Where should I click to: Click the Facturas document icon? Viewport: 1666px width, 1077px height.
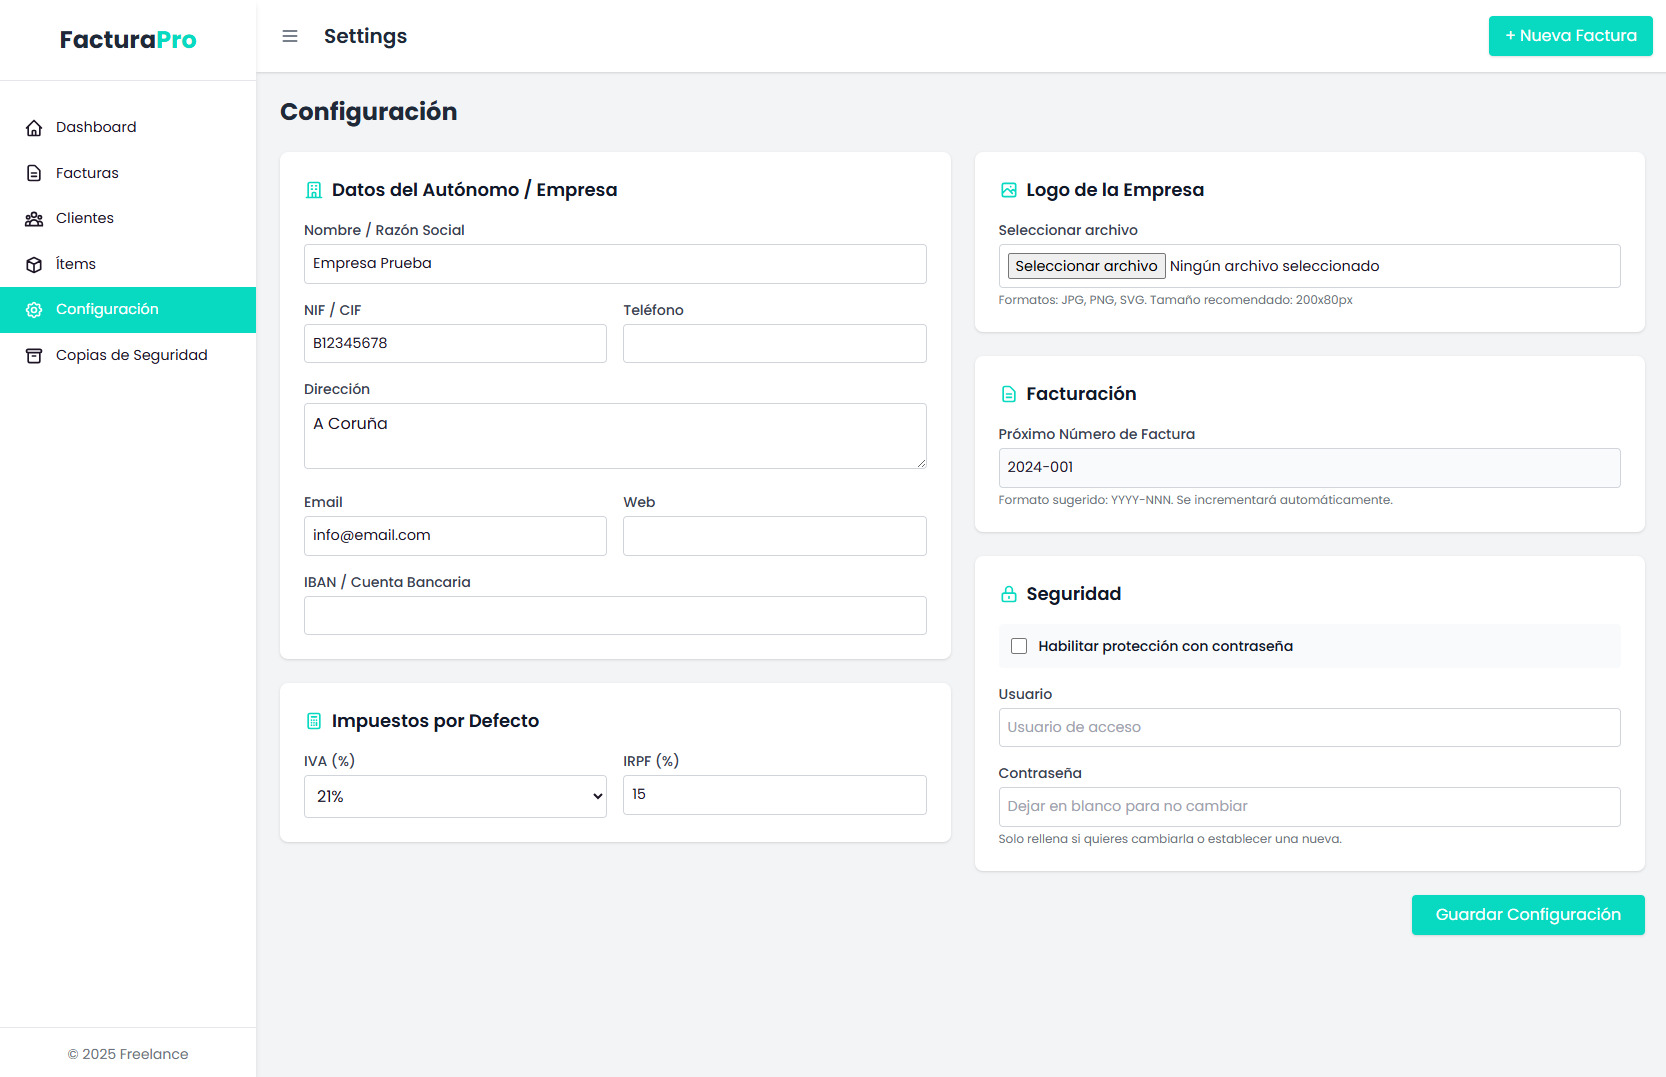(x=34, y=173)
